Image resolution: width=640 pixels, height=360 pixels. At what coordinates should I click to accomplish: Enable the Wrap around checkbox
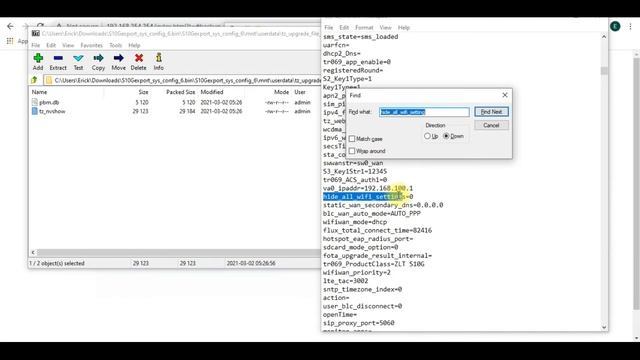click(352, 151)
